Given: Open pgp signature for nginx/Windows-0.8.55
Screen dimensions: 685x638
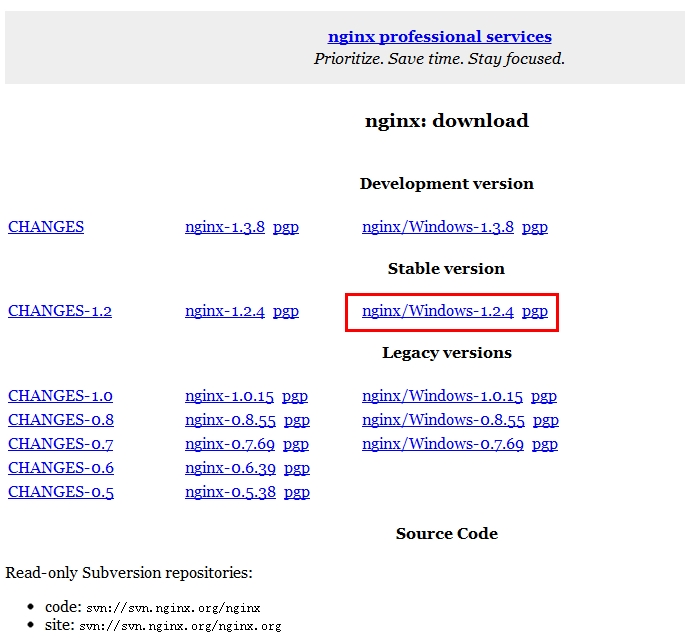Looking at the screenshot, I should pos(546,421).
